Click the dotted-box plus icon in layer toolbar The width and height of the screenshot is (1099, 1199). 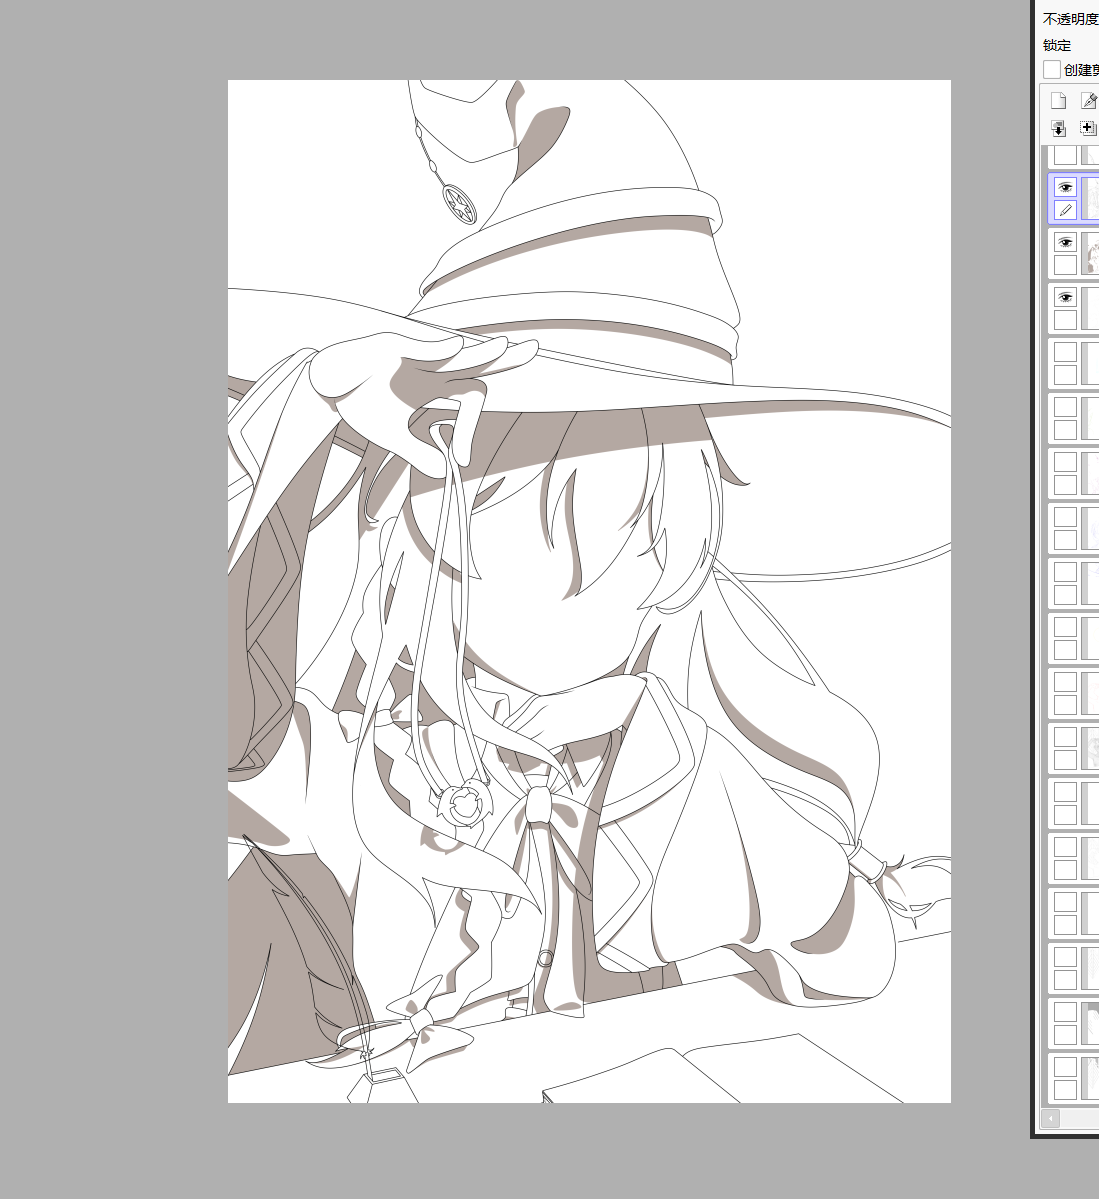pos(1088,128)
